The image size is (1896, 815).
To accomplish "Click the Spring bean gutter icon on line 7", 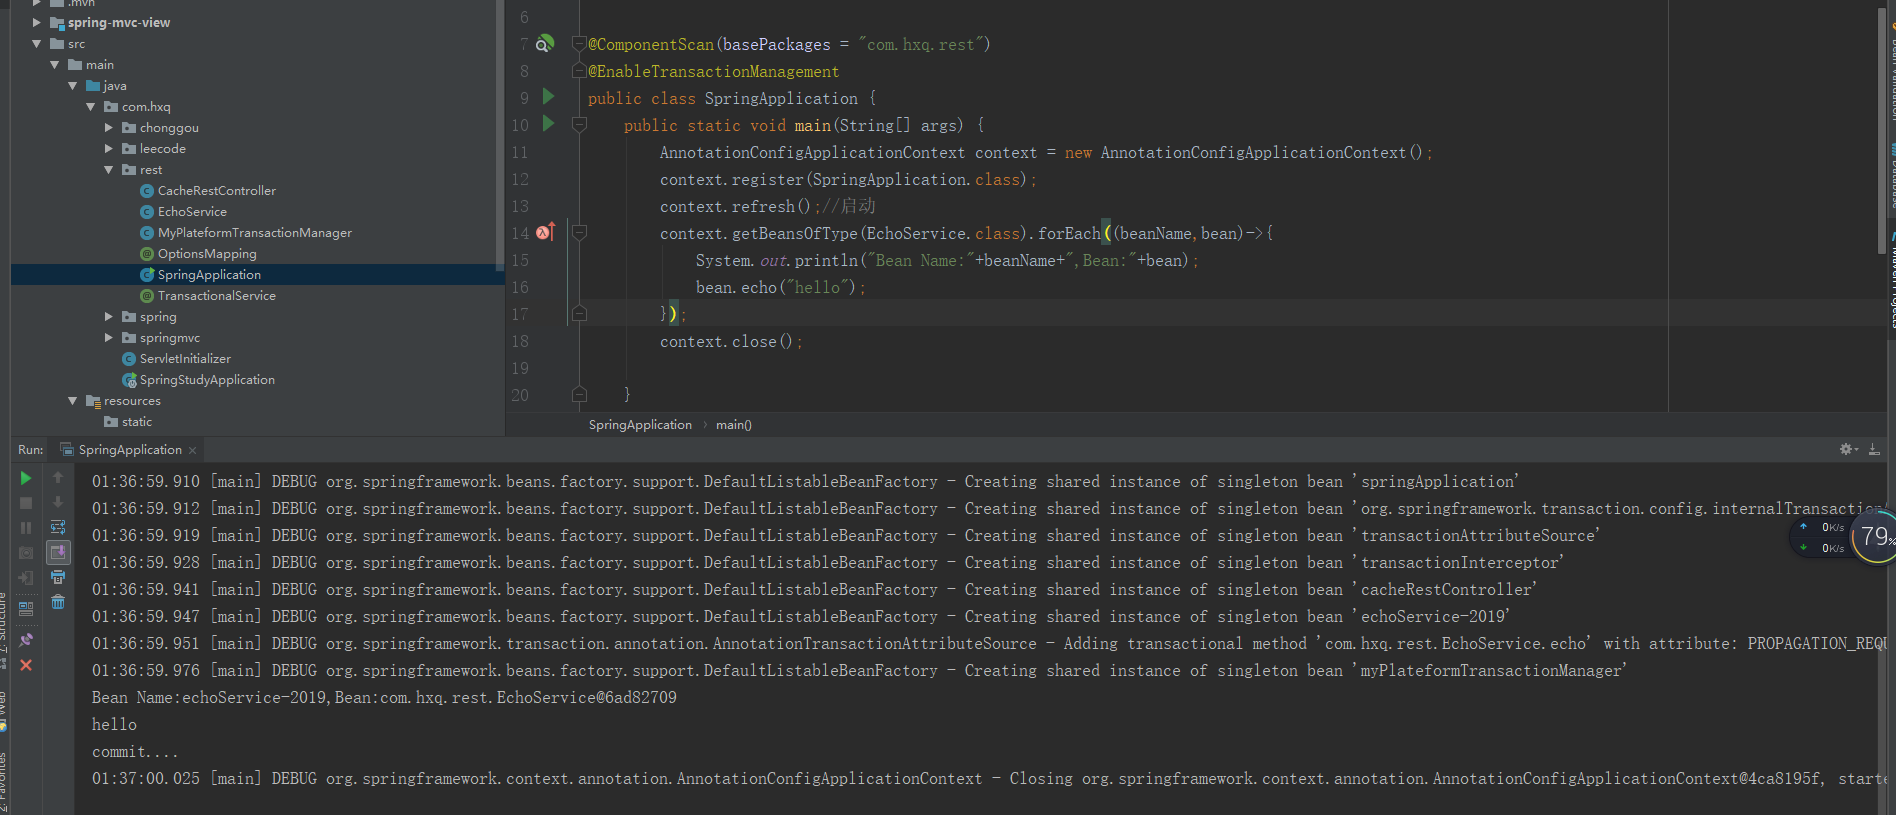I will coord(545,43).
